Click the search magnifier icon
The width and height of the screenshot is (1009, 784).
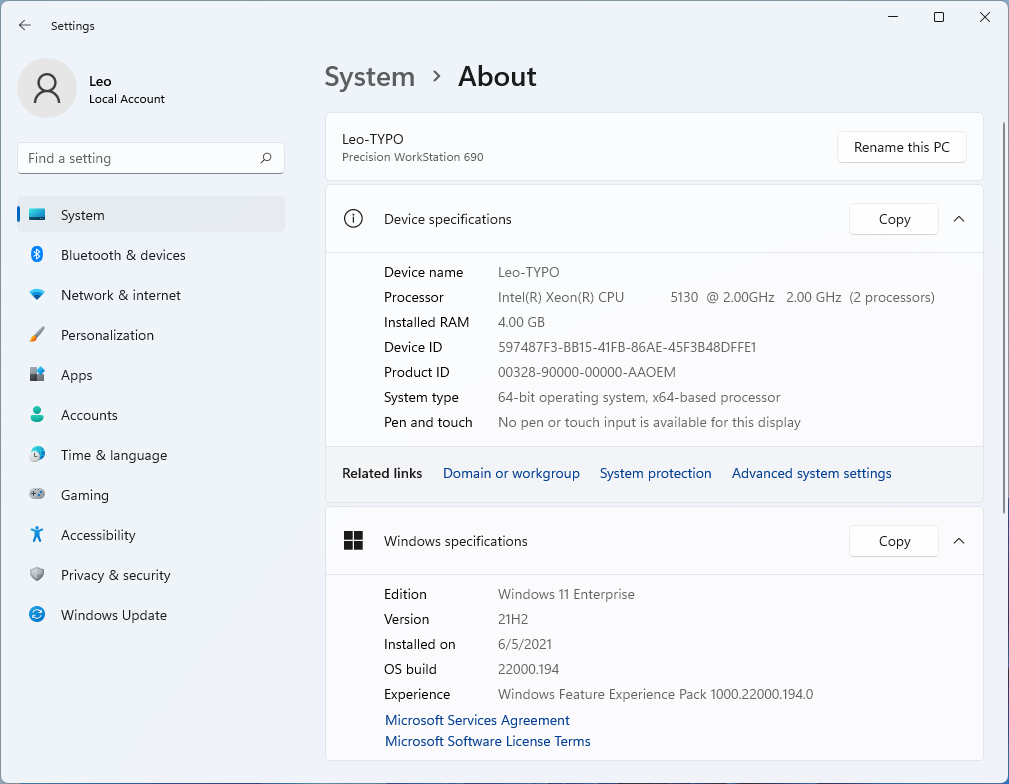click(x=266, y=158)
